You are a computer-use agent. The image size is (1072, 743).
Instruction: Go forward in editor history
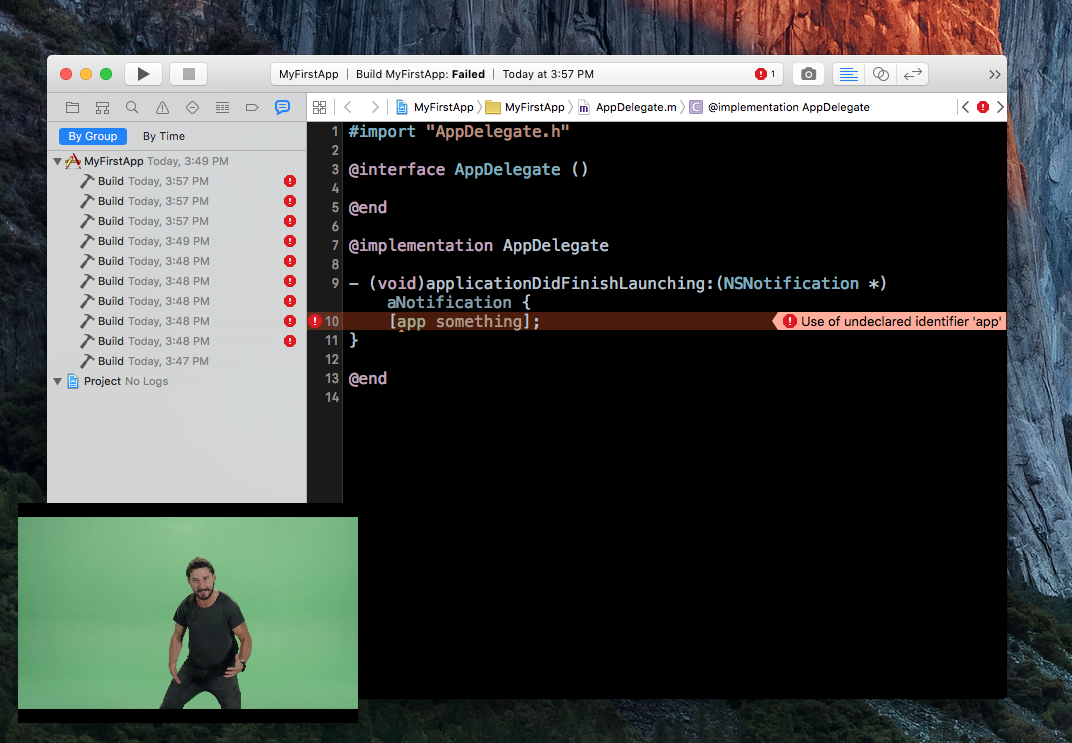375,107
